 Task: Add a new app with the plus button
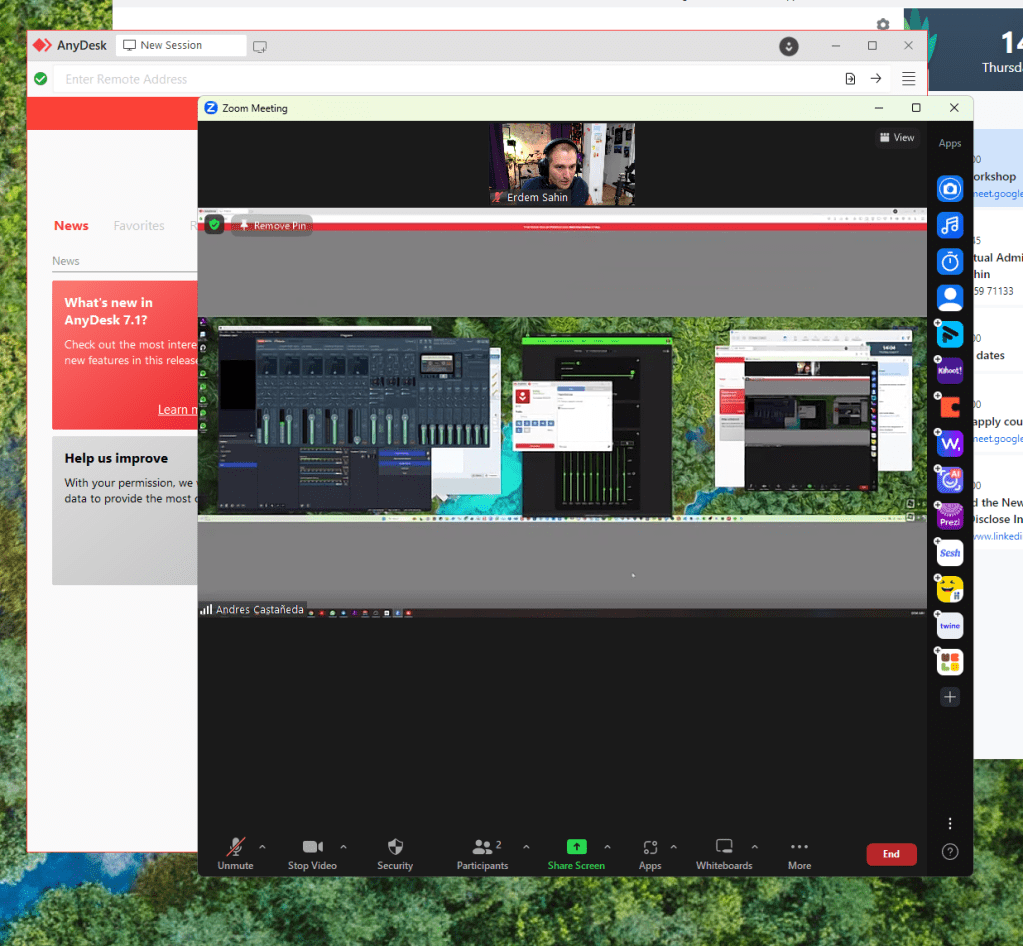[950, 697]
